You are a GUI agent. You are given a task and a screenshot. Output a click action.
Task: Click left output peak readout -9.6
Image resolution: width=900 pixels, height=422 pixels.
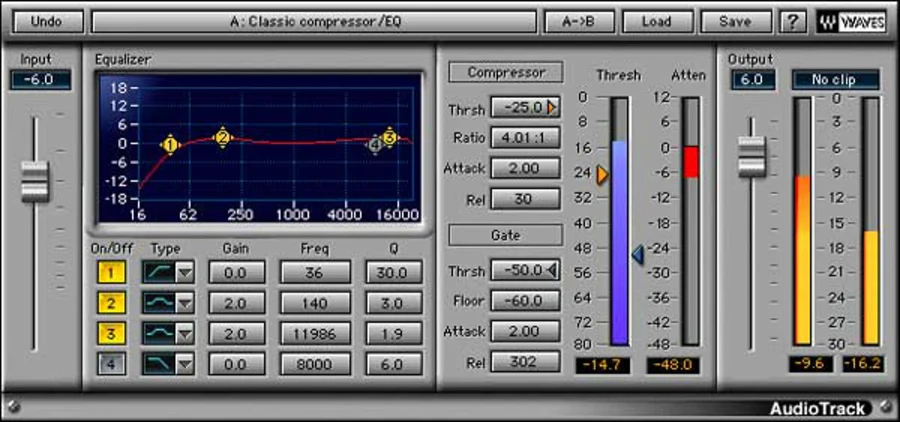[810, 363]
